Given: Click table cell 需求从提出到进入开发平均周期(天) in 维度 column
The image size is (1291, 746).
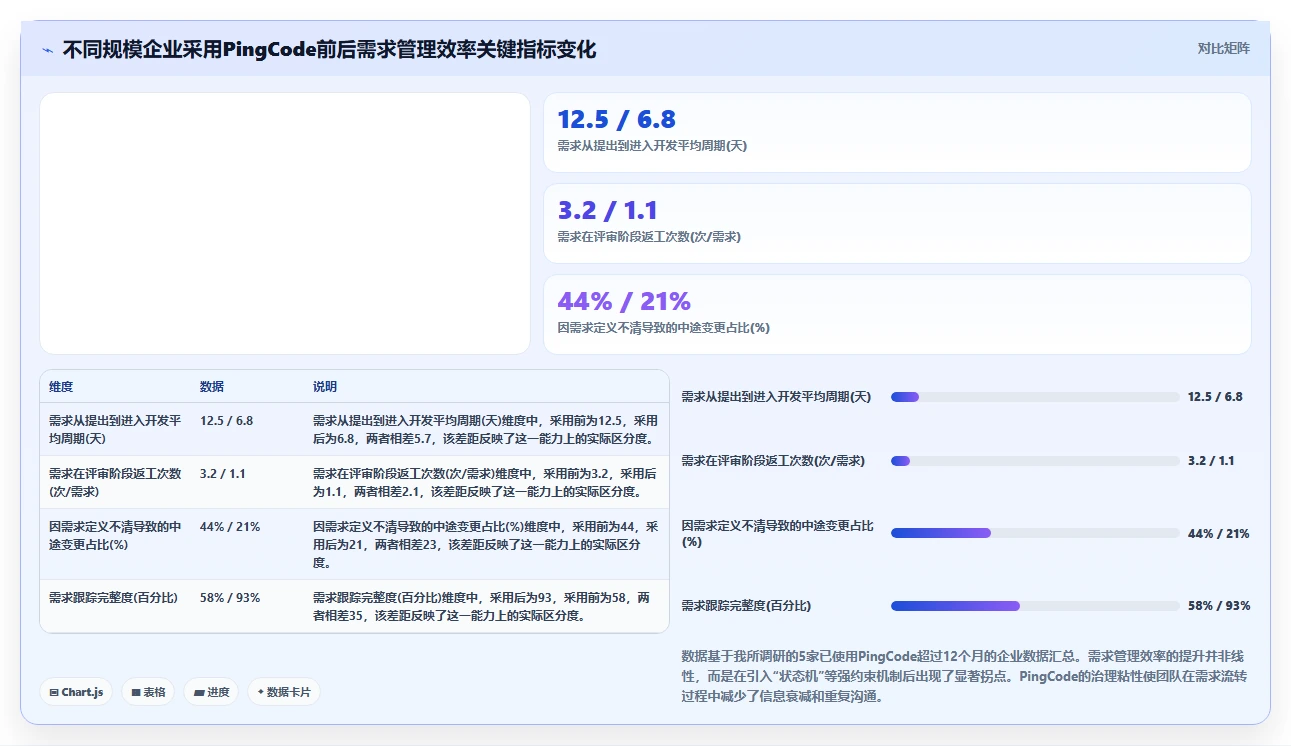Looking at the screenshot, I should [x=115, y=429].
